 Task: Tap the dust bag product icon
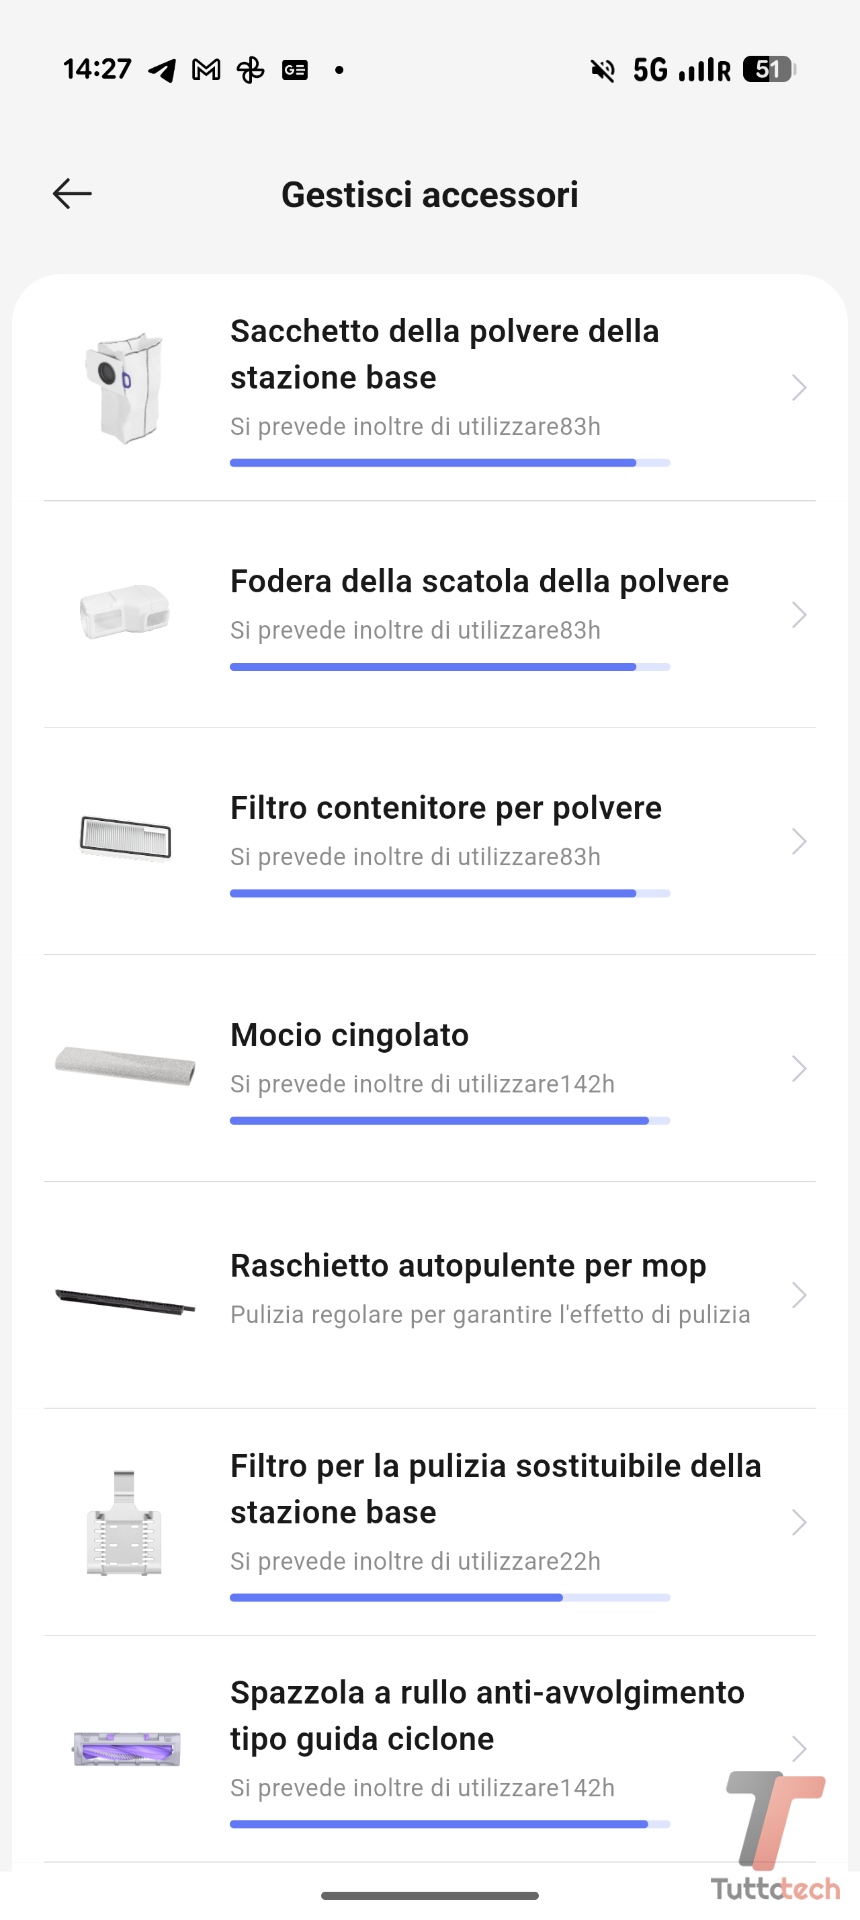click(124, 388)
